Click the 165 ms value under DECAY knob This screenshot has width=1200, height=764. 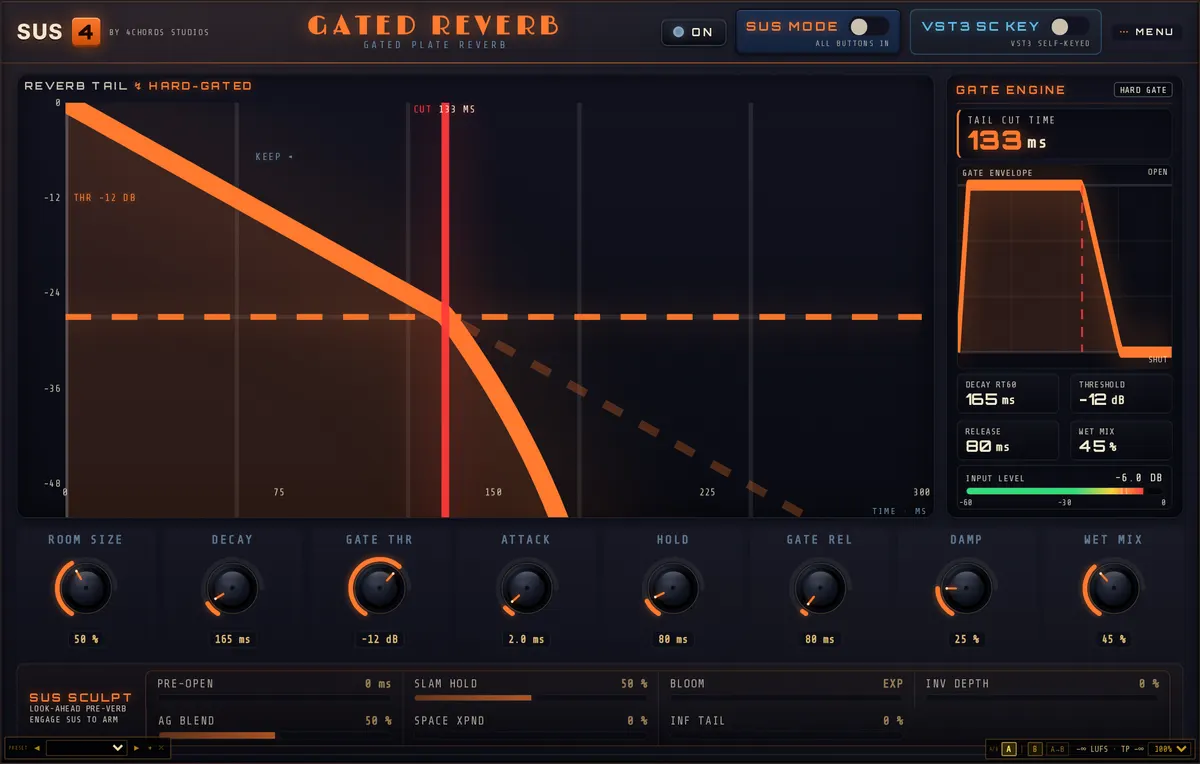(x=232, y=639)
